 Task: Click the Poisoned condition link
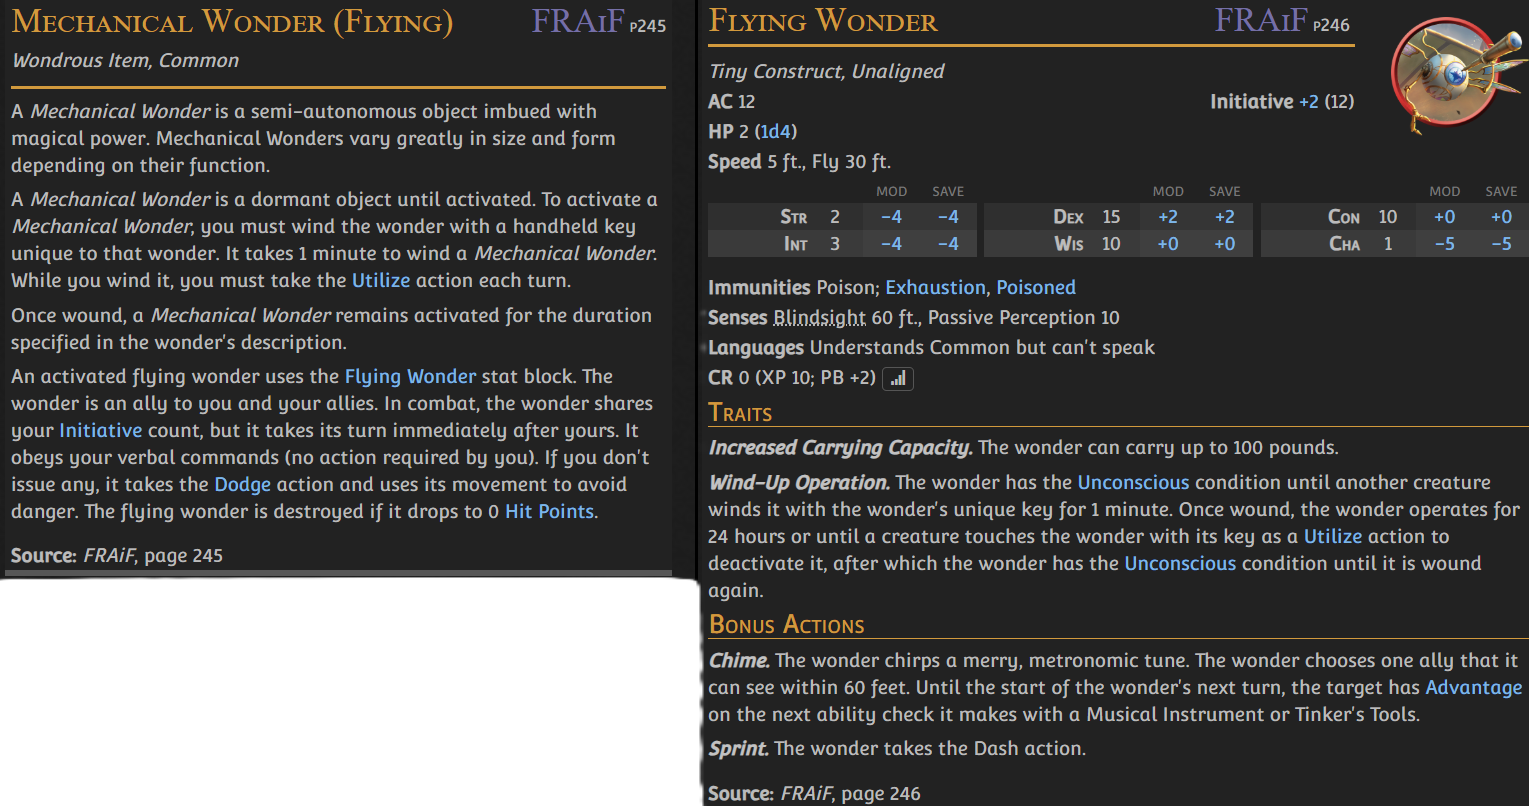tap(1036, 288)
